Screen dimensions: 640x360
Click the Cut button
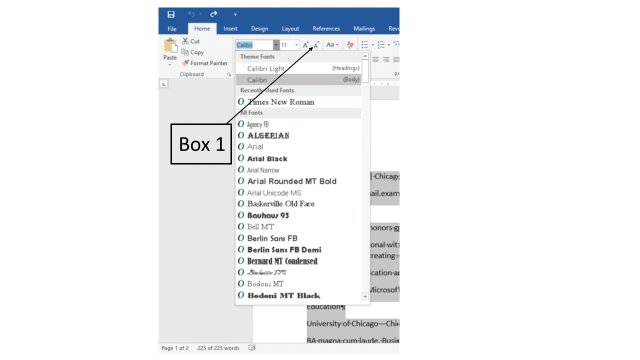coord(191,41)
